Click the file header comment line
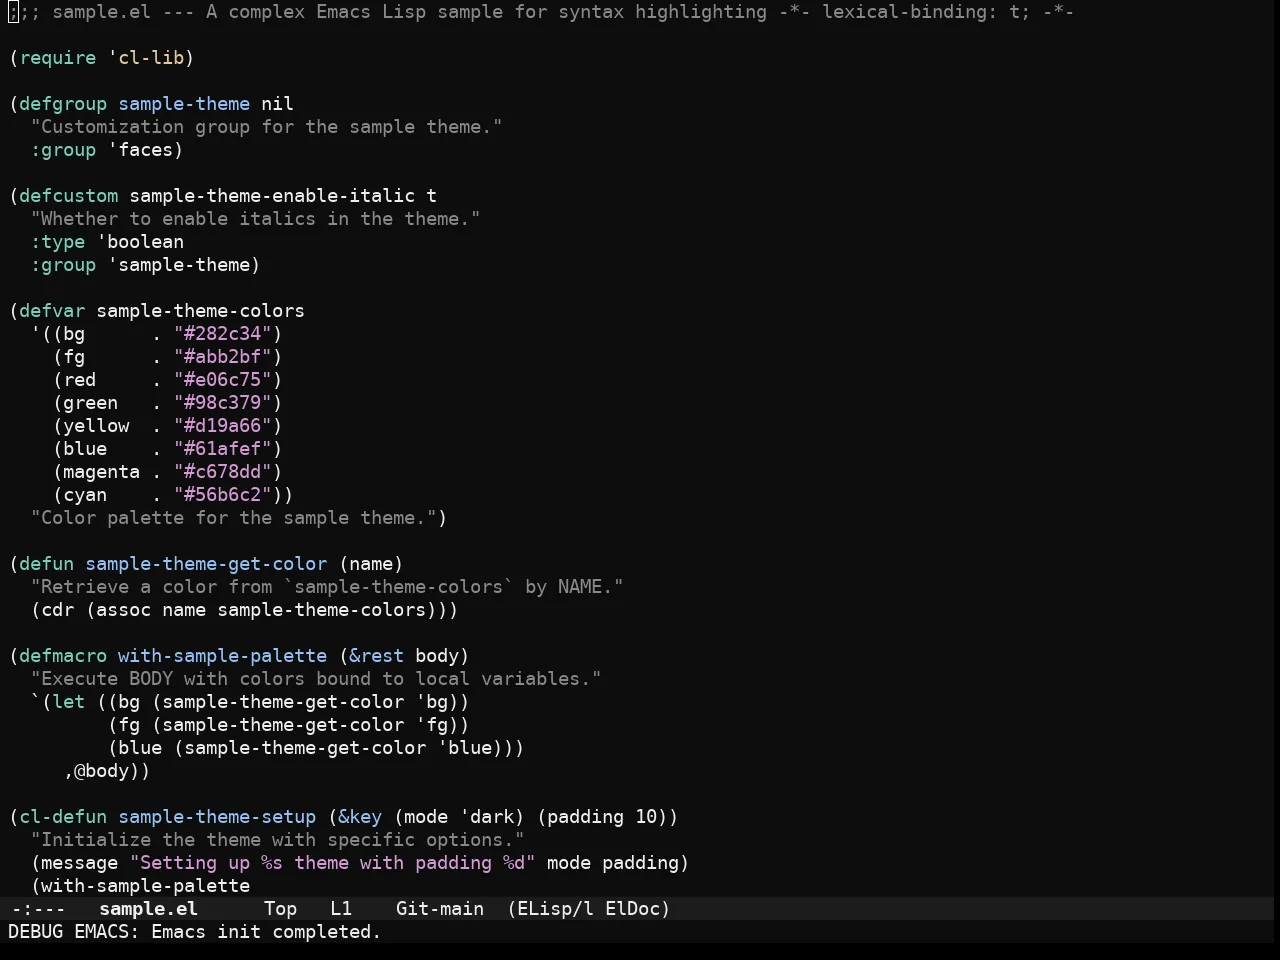This screenshot has width=1280, height=960. [541, 12]
